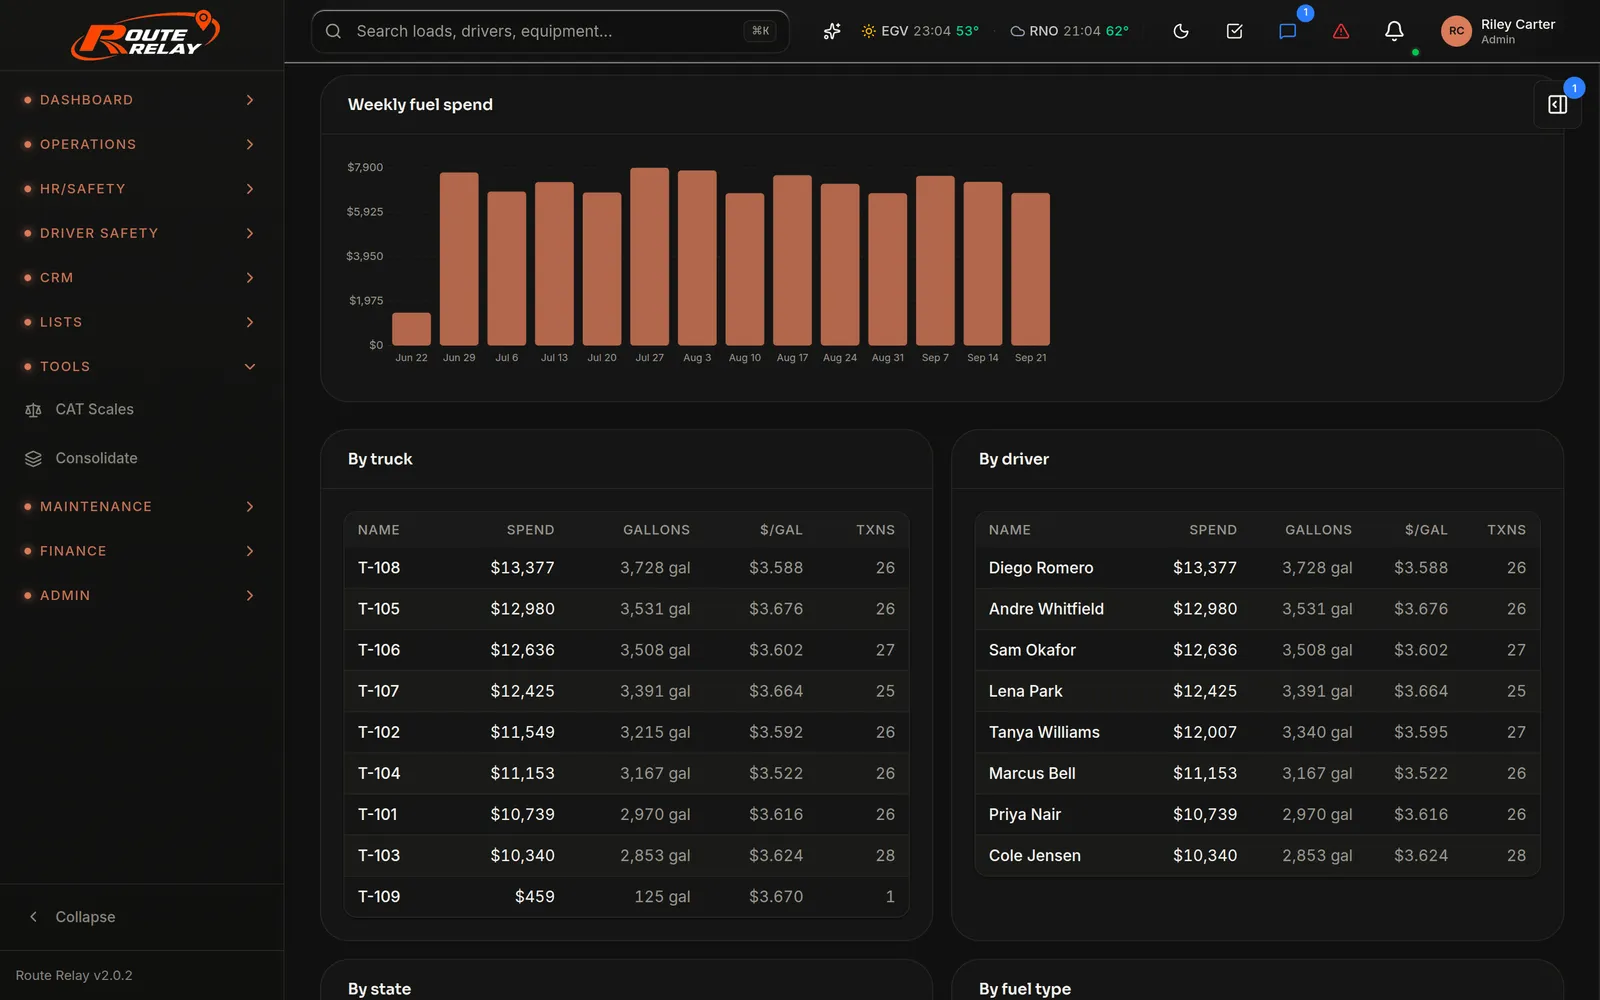Sort by truck table by SPEND header

(x=530, y=530)
